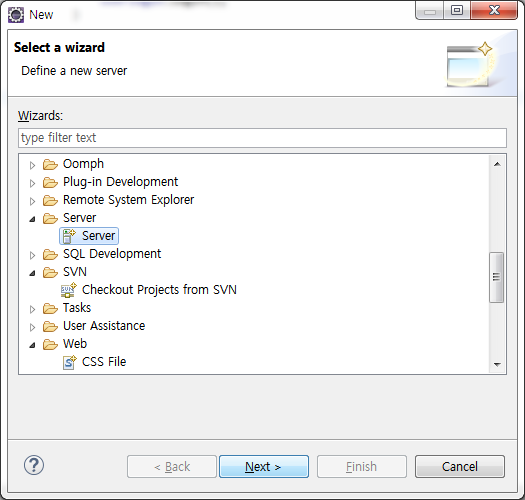Click the Remote System Explorer folder icon
The width and height of the screenshot is (525, 500).
(x=50, y=201)
